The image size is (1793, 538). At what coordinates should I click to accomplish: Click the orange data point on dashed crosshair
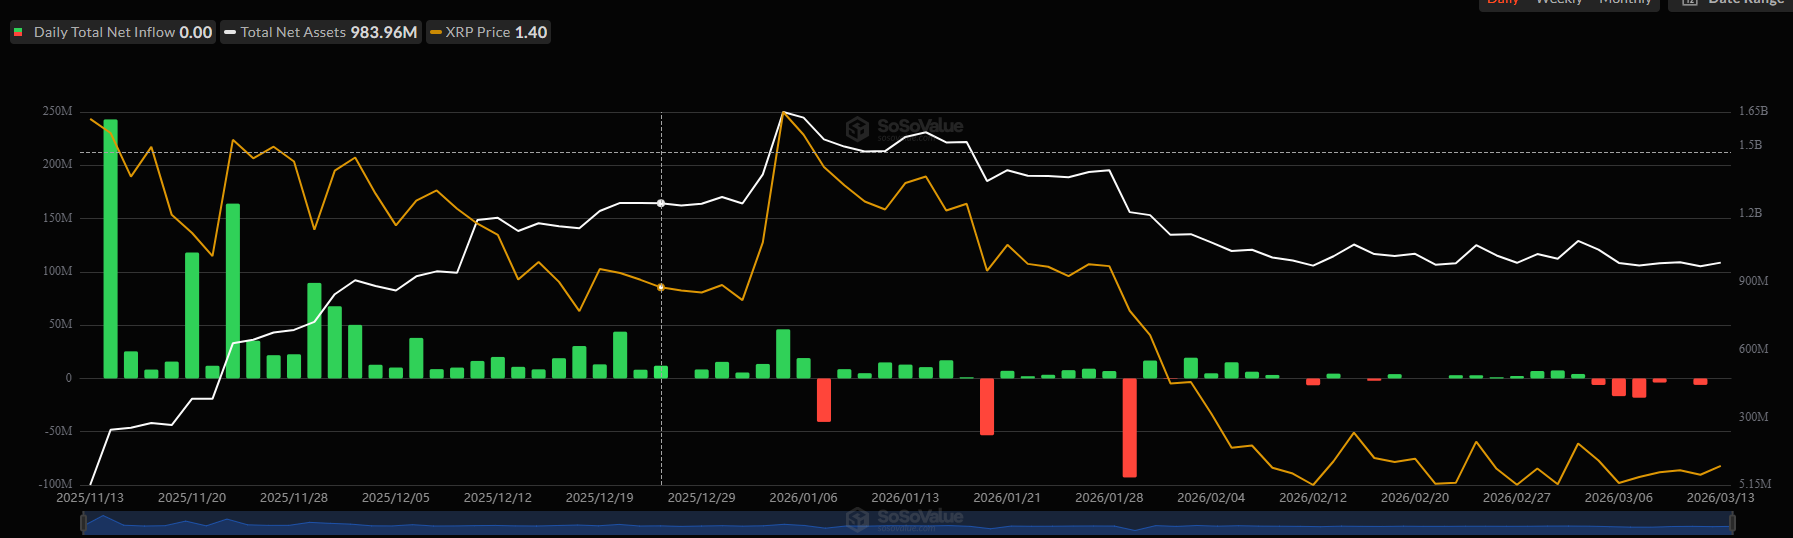[x=661, y=287]
